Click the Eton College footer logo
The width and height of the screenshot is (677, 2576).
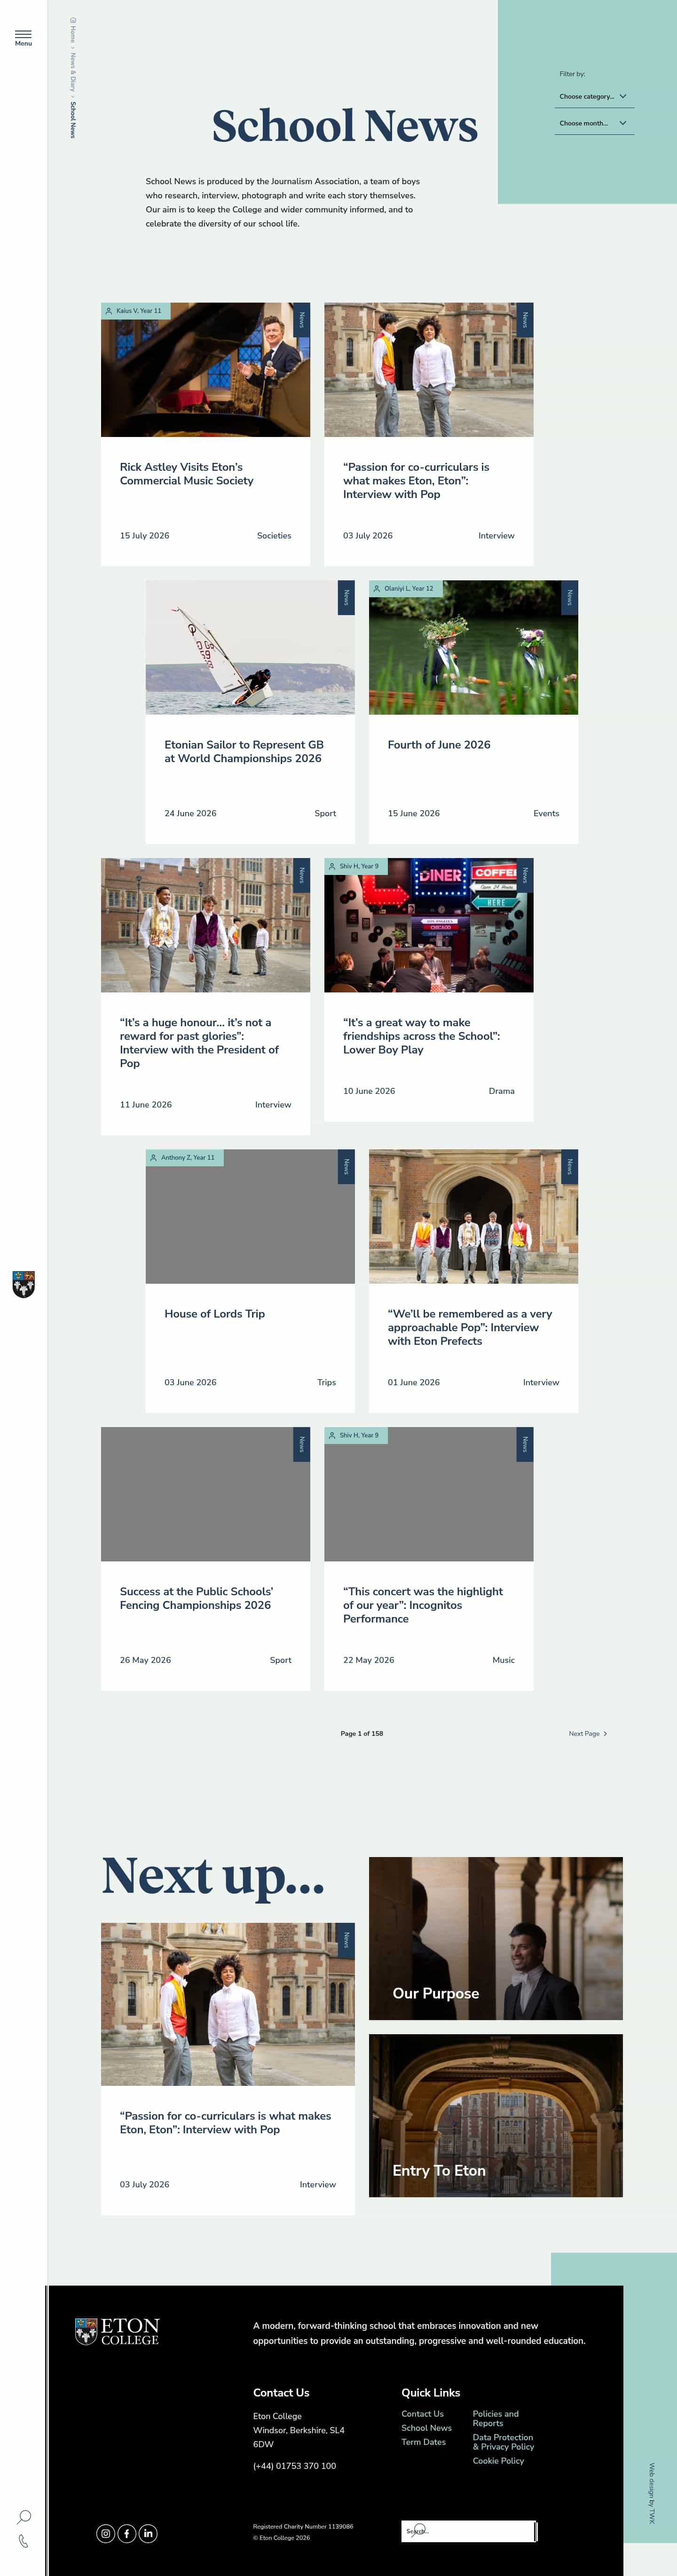coord(117,2331)
